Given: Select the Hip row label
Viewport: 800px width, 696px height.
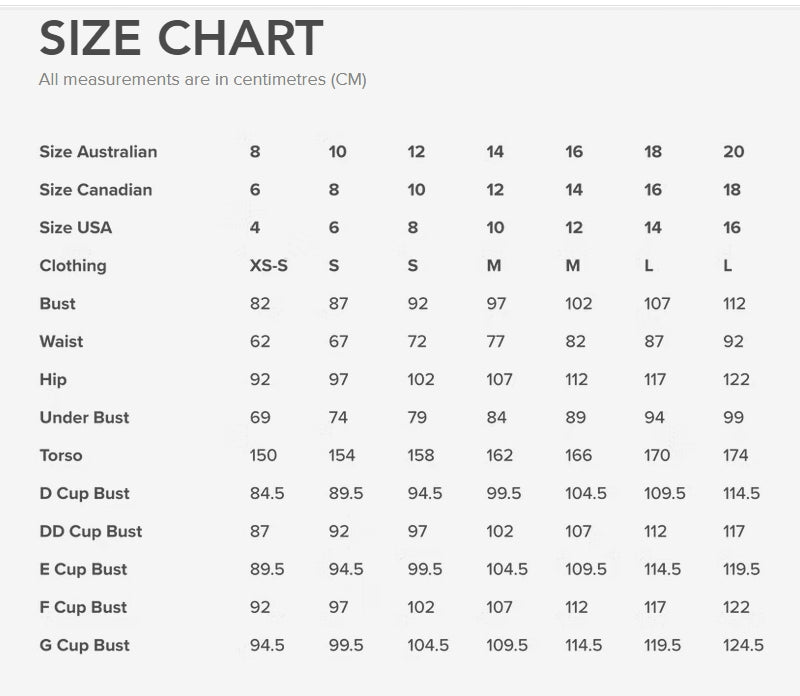Looking at the screenshot, I should pyautogui.click(x=53, y=380).
